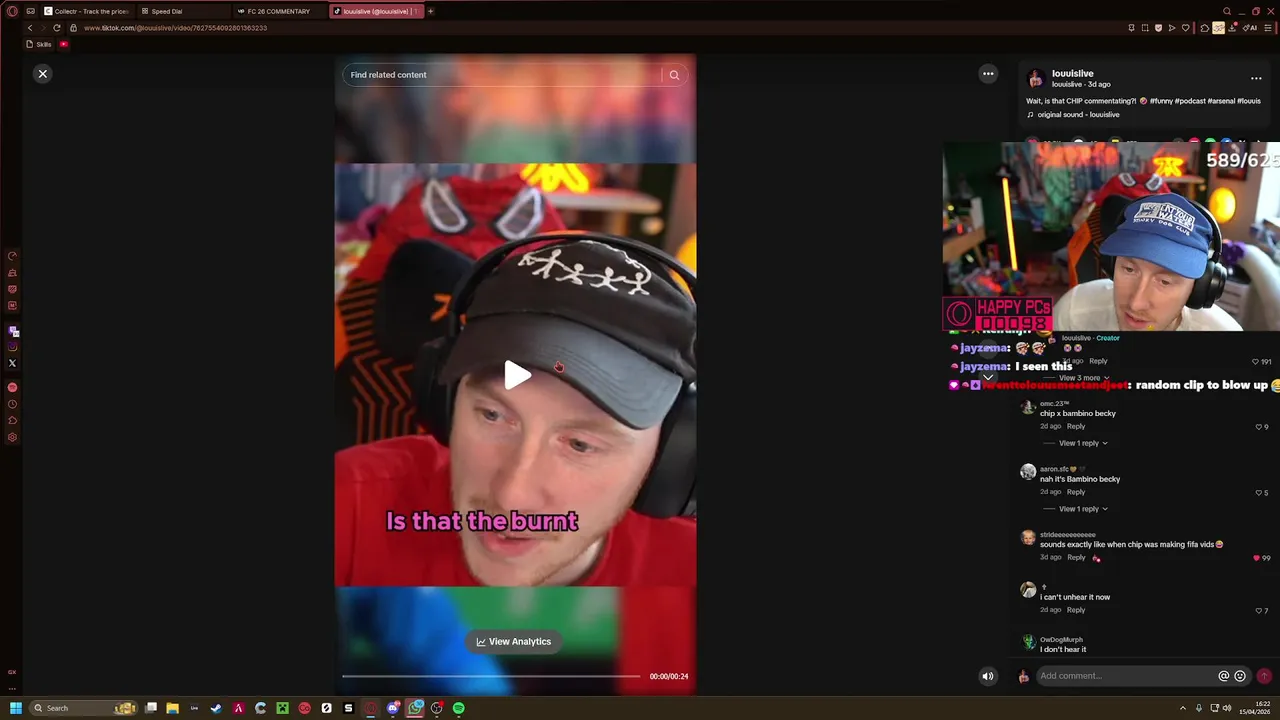Open the easy setup sliders icon

coord(1268,28)
